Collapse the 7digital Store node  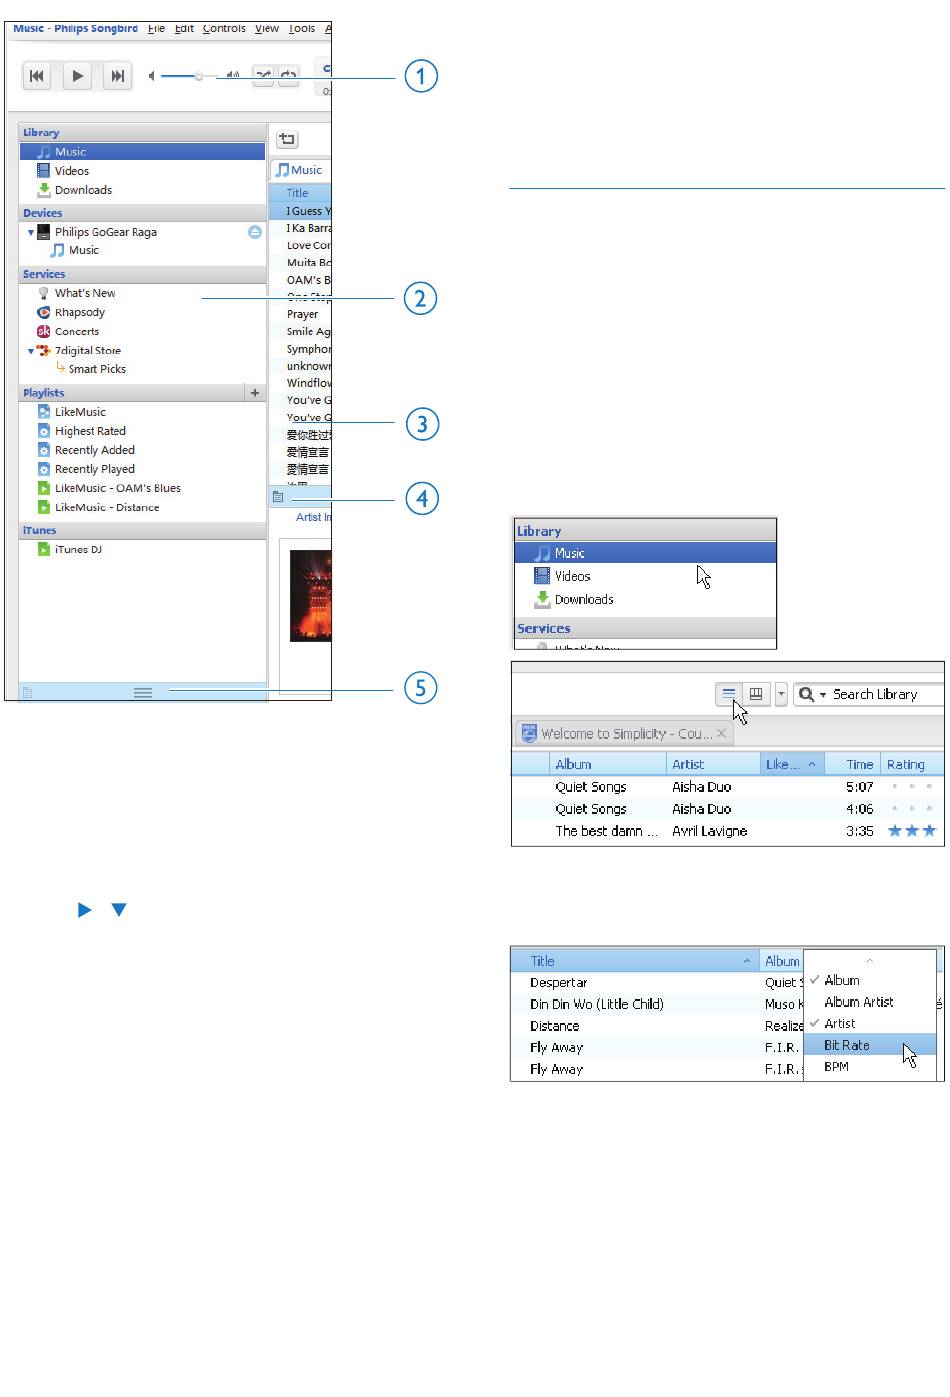click(31, 351)
